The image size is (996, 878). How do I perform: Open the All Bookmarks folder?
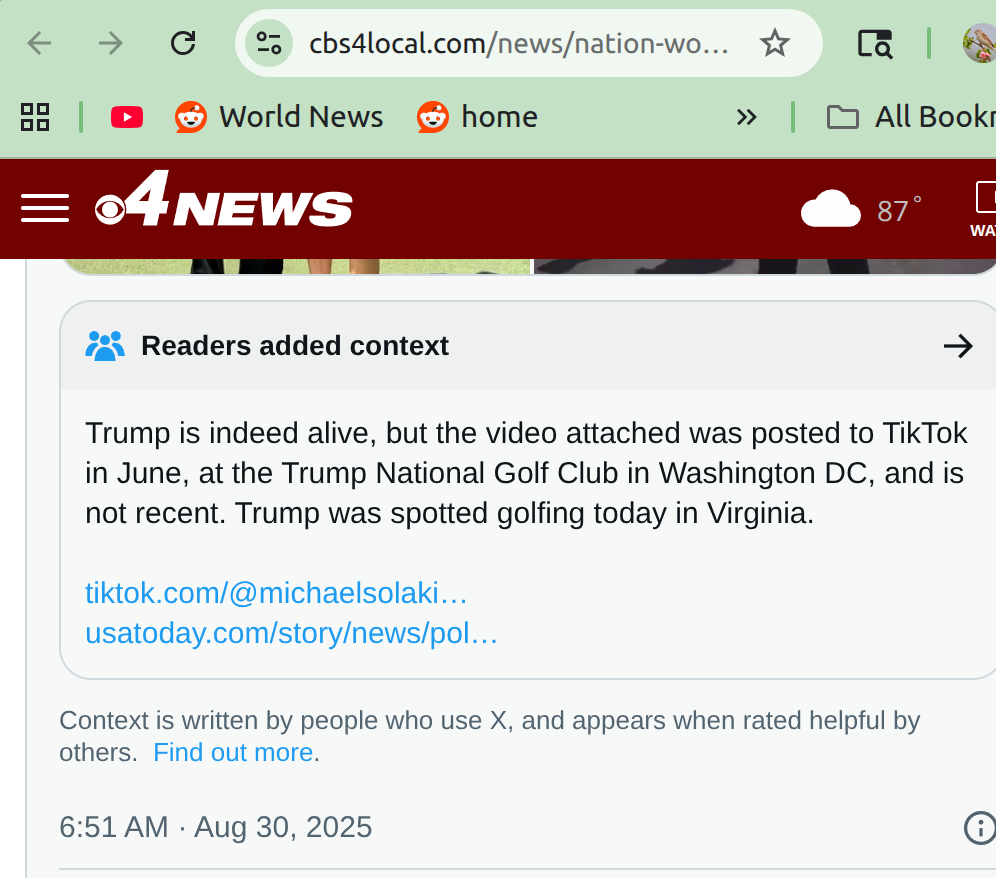tap(910, 117)
